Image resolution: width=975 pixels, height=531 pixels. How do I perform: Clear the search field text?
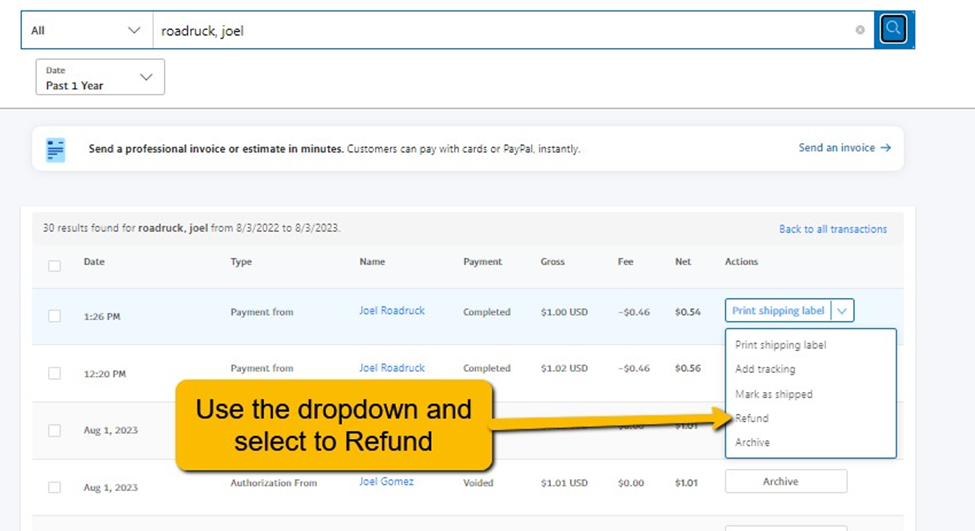pos(860,30)
